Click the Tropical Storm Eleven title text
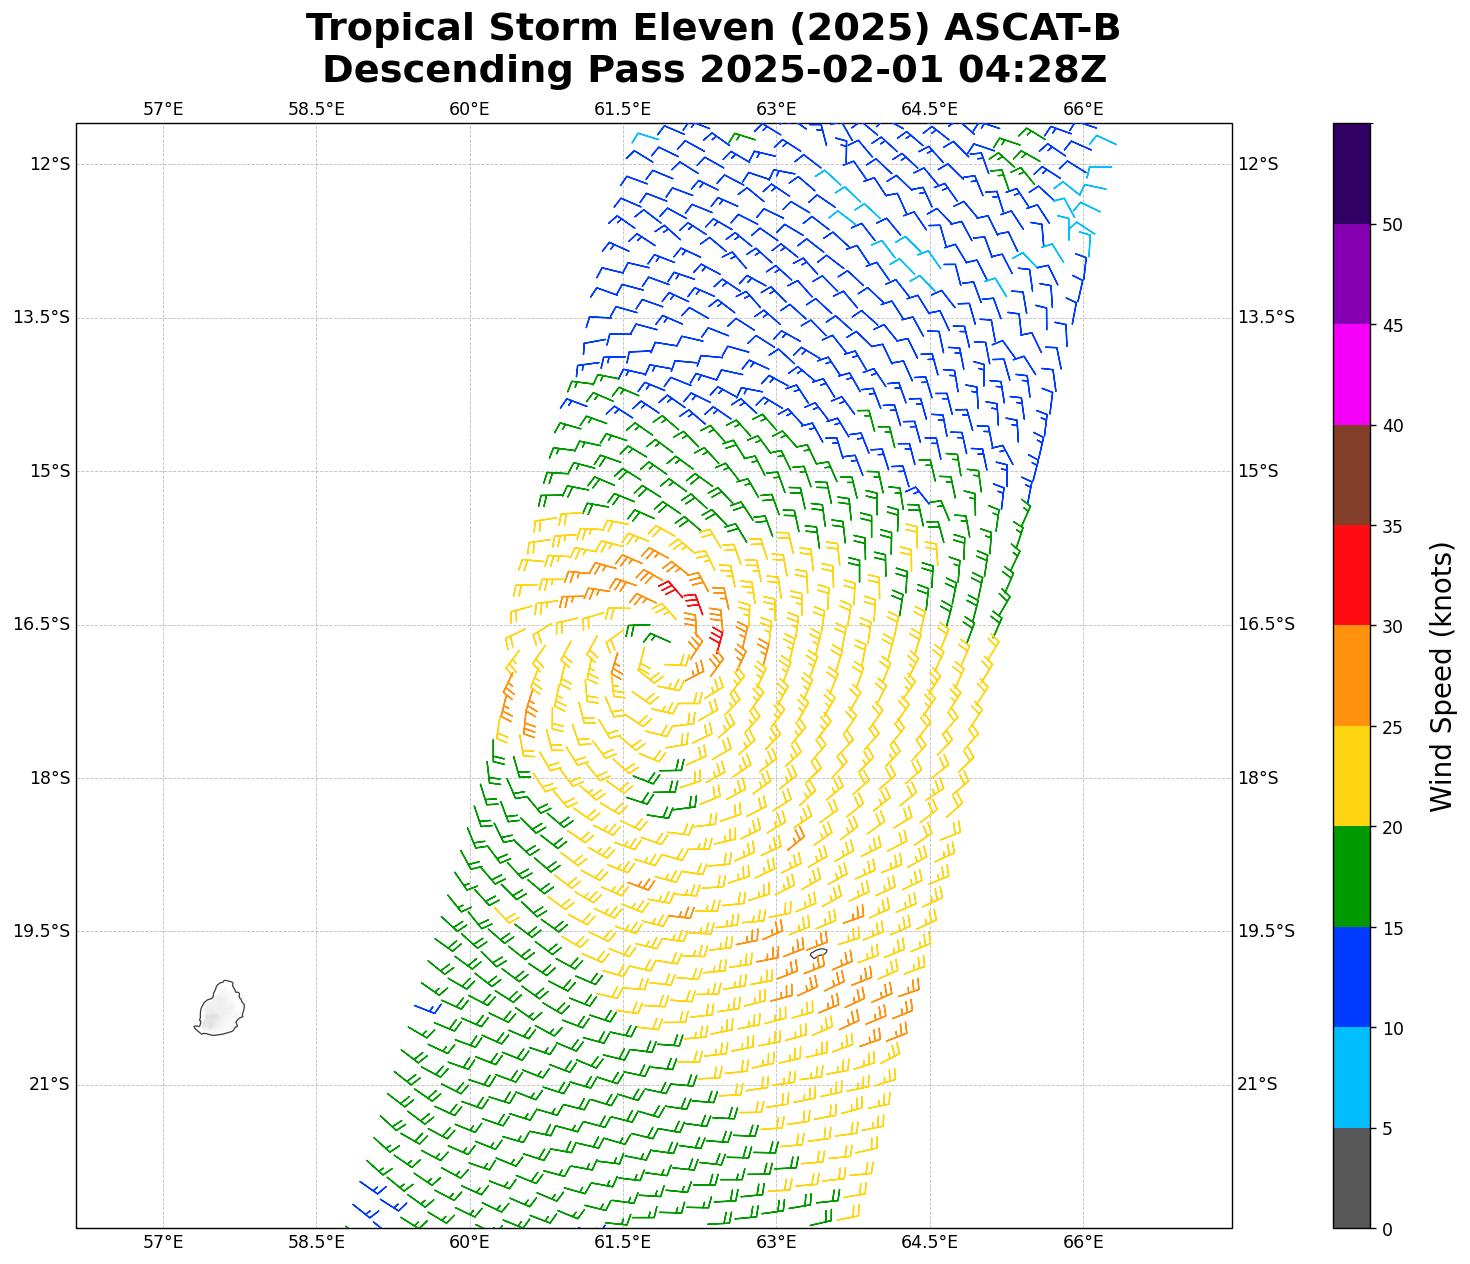Screen dimensions: 1470x1264 tap(713, 28)
